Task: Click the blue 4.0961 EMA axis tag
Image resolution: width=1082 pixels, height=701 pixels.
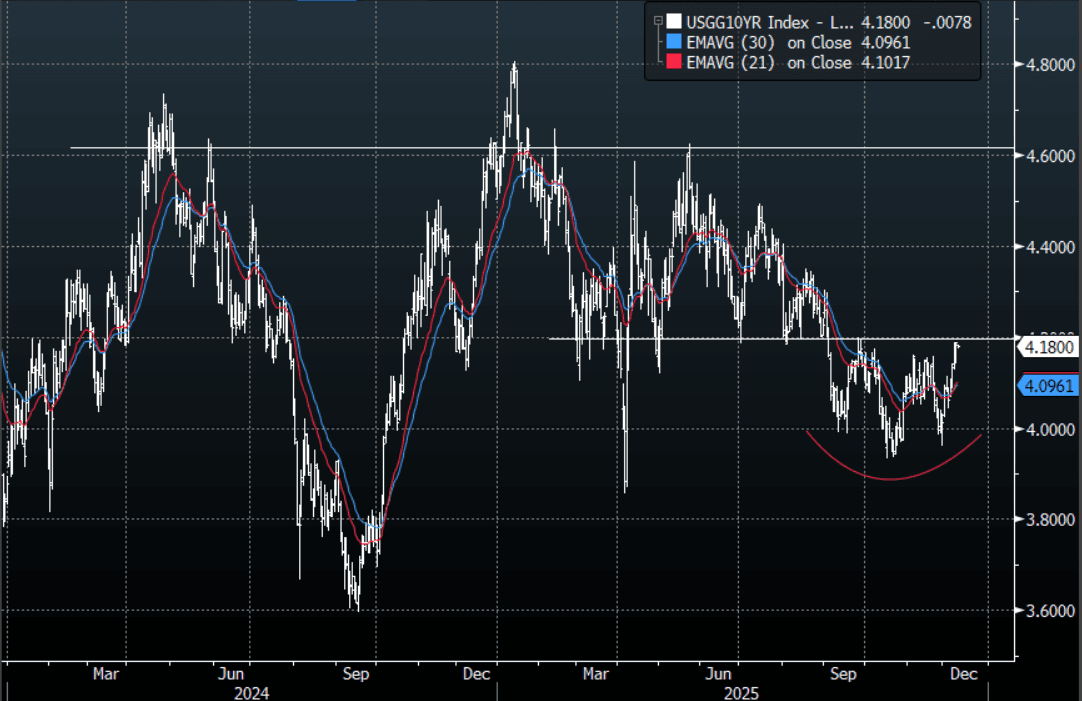Action: tap(1049, 385)
